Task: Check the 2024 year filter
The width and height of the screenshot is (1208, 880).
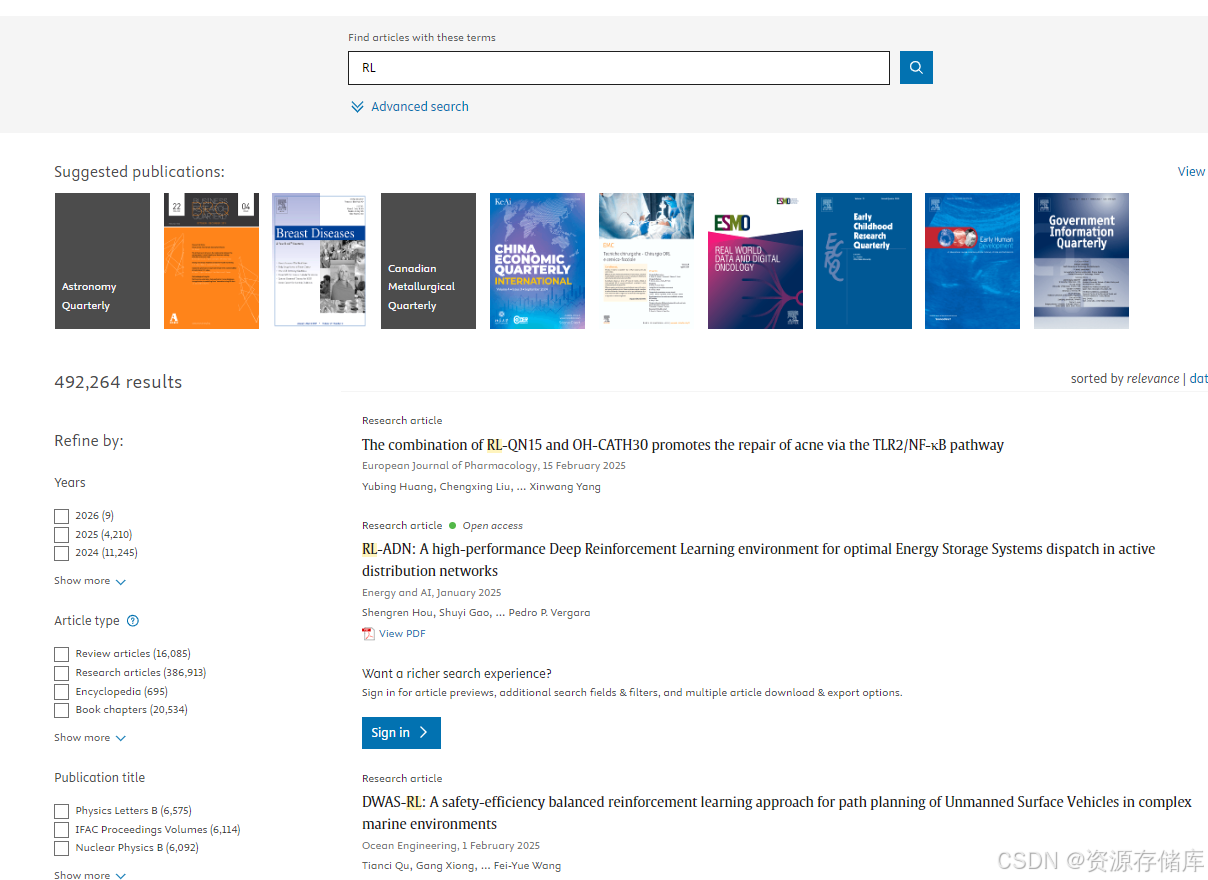Action: (x=62, y=553)
